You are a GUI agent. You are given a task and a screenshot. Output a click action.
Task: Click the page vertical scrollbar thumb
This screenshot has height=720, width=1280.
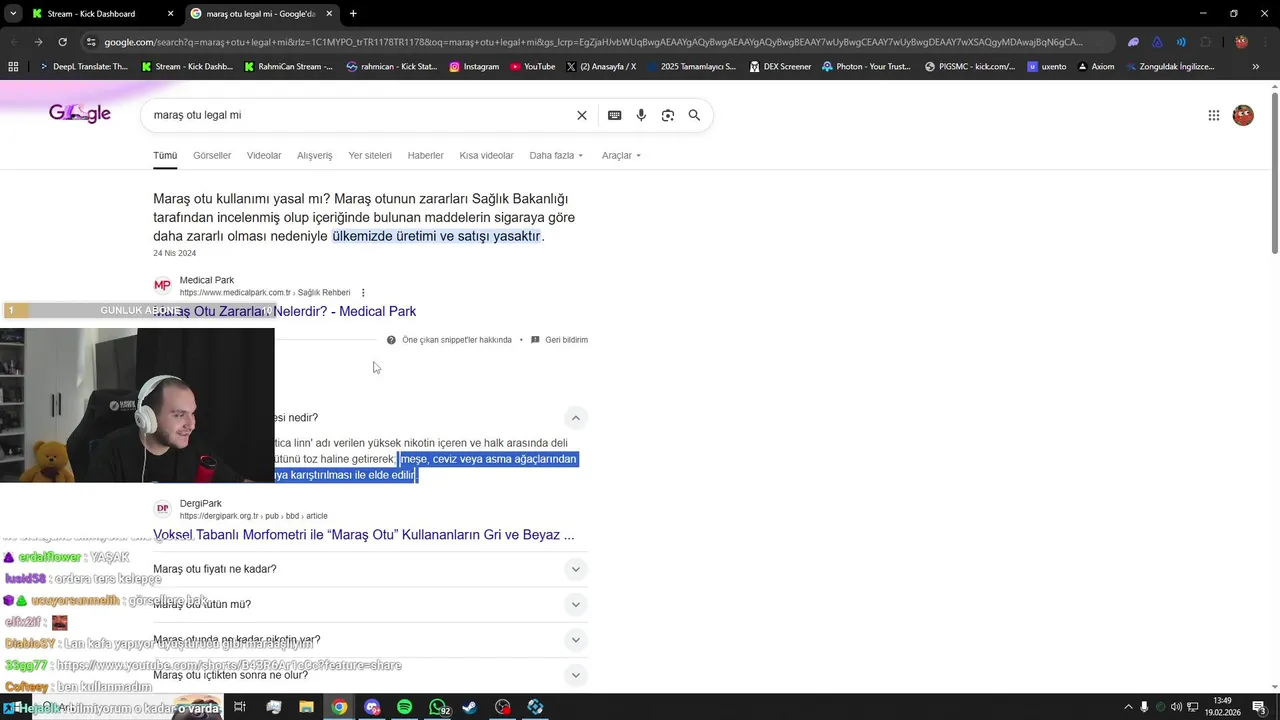pos(1275,172)
